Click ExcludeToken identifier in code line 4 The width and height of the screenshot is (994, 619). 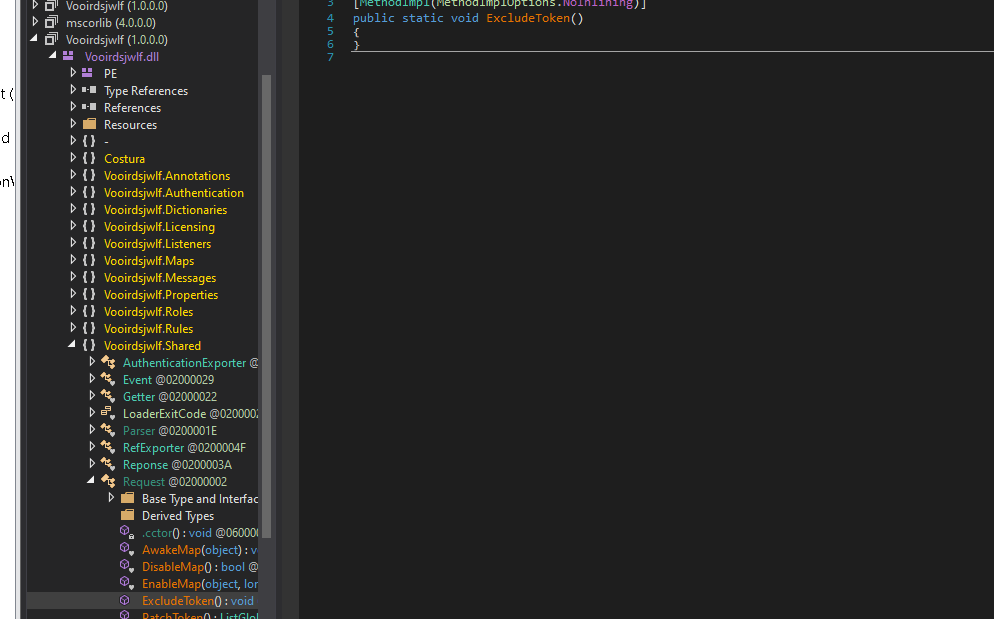528,18
